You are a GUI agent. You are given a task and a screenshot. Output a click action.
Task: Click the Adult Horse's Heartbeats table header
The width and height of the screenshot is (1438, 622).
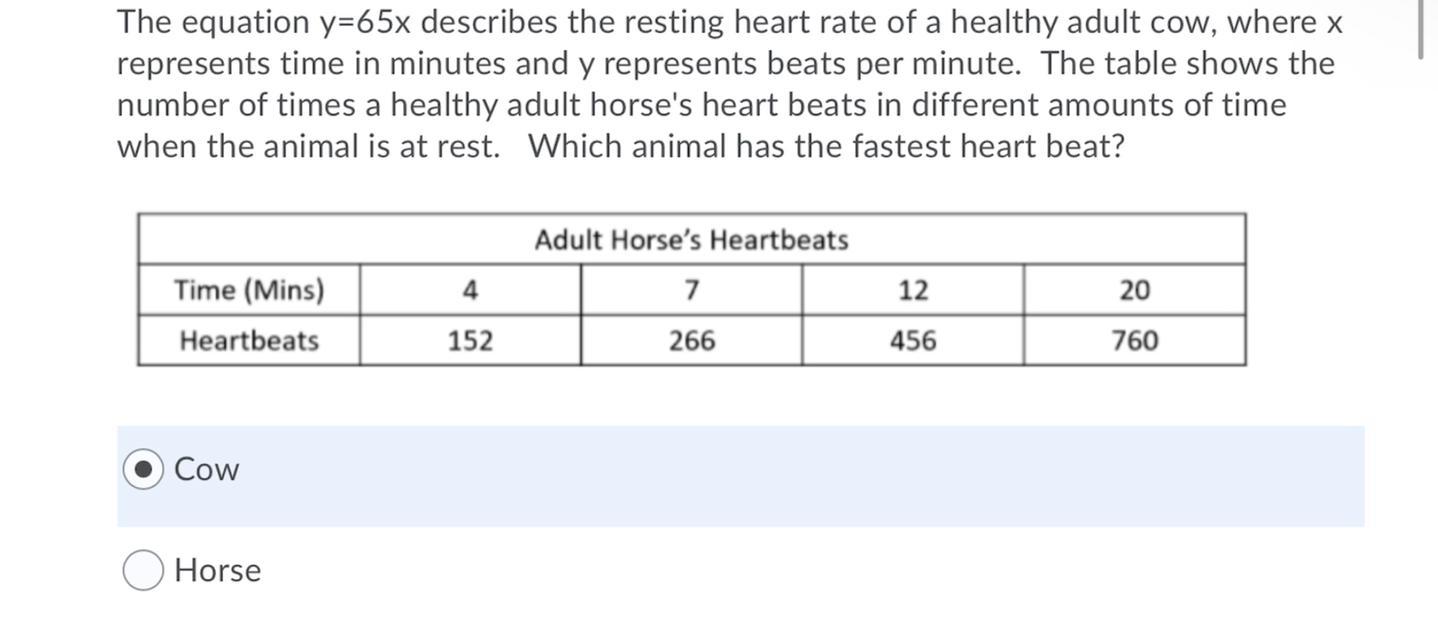click(x=691, y=240)
